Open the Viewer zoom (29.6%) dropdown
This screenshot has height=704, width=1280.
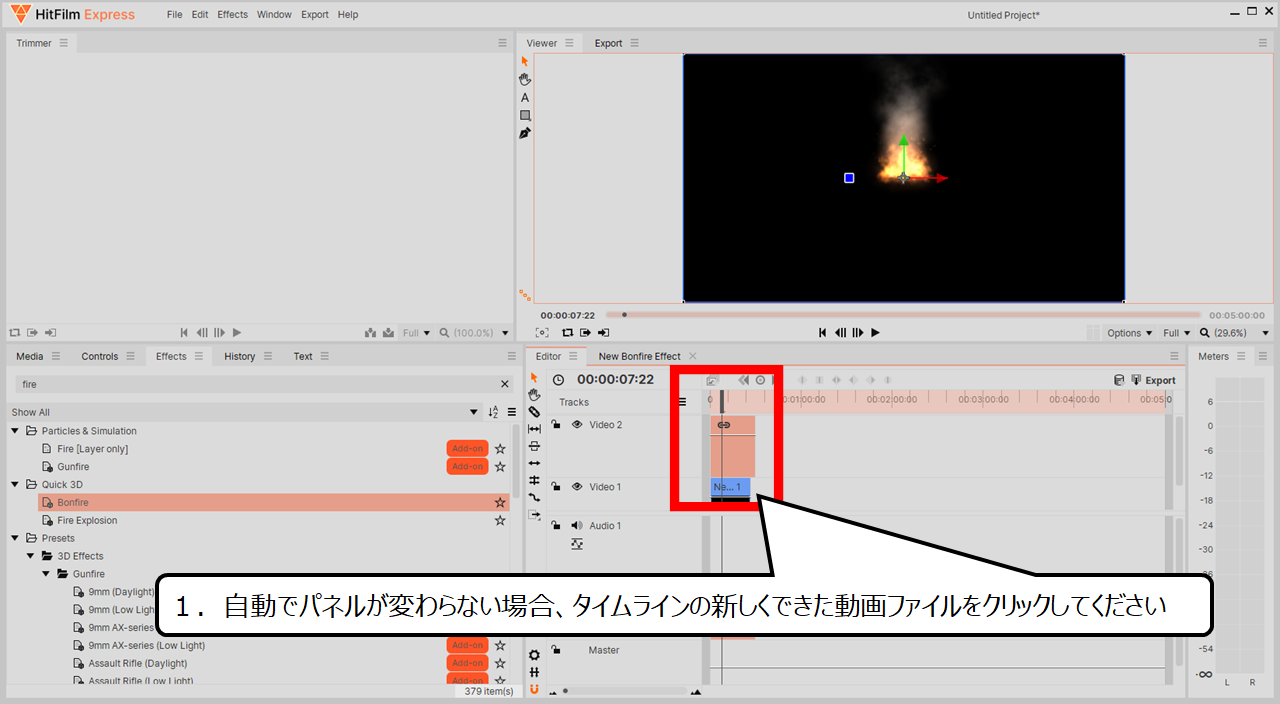pos(1234,333)
